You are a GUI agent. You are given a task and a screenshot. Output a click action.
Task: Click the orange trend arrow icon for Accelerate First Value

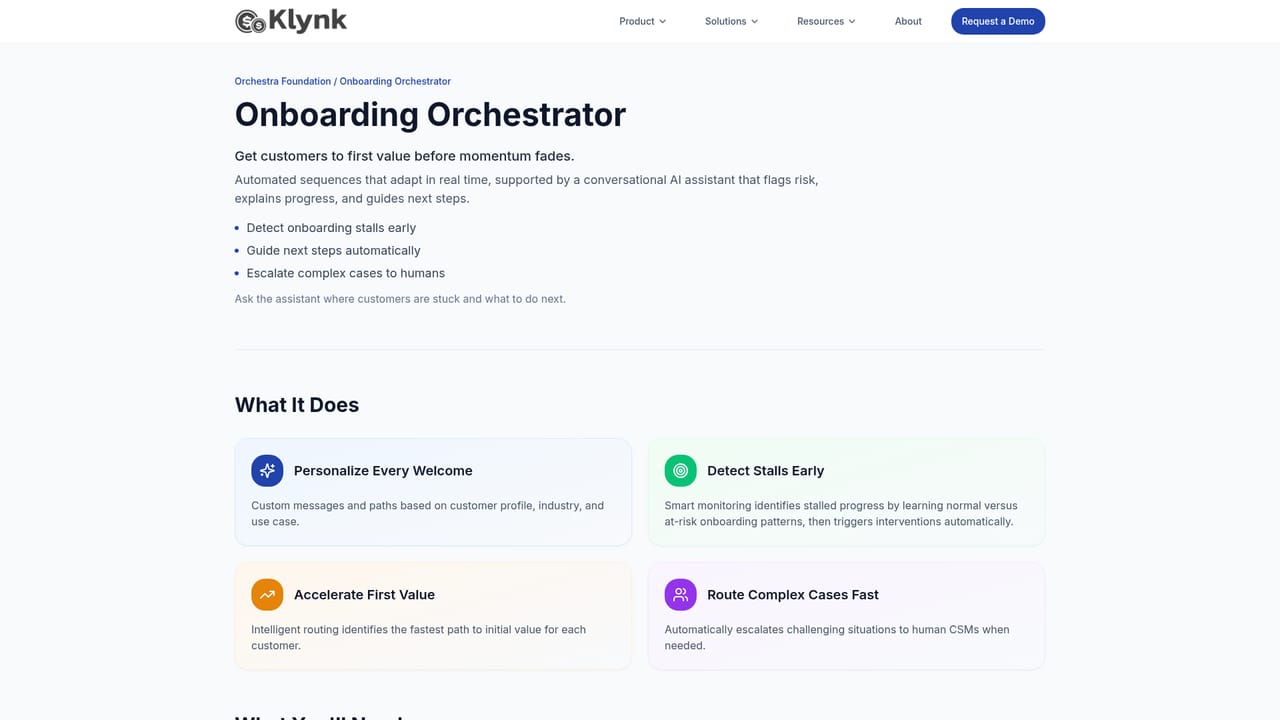pyautogui.click(x=267, y=594)
